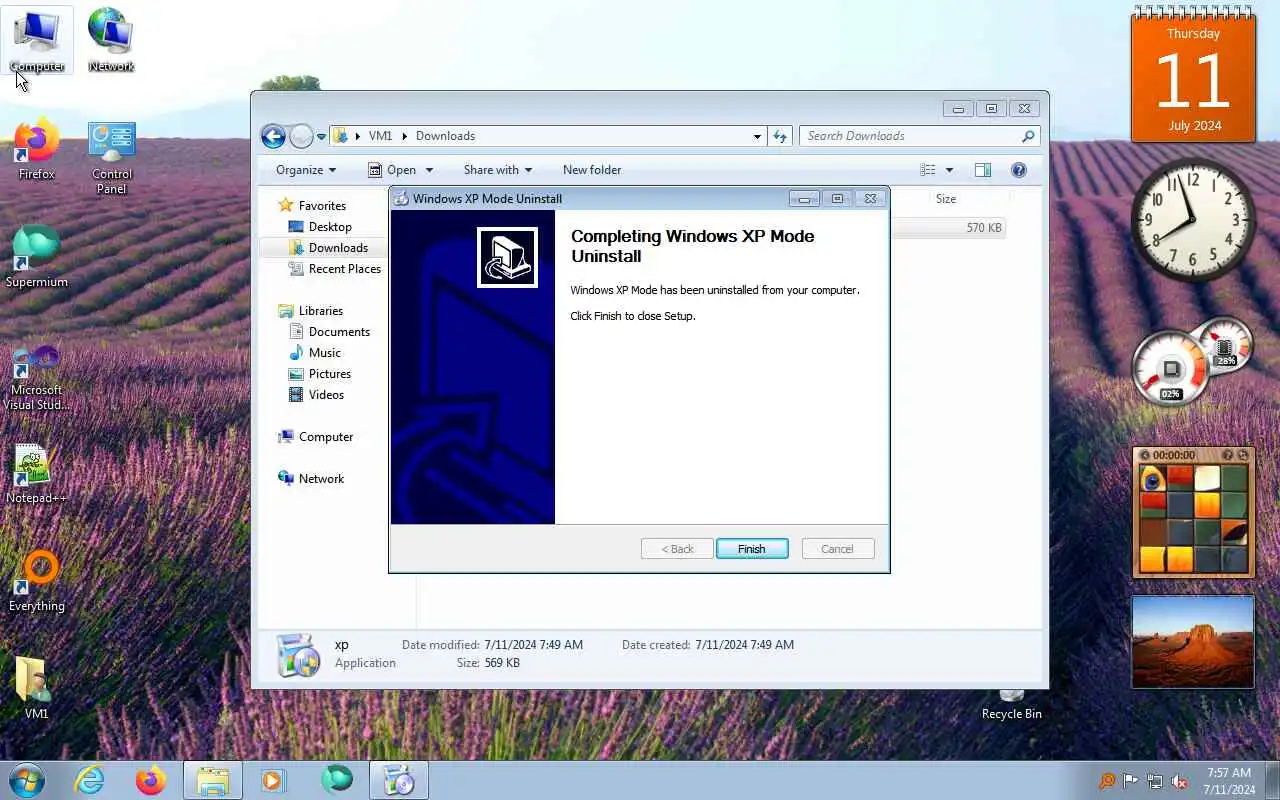Open the Computer desktop icon
The height and width of the screenshot is (800, 1280).
point(37,40)
